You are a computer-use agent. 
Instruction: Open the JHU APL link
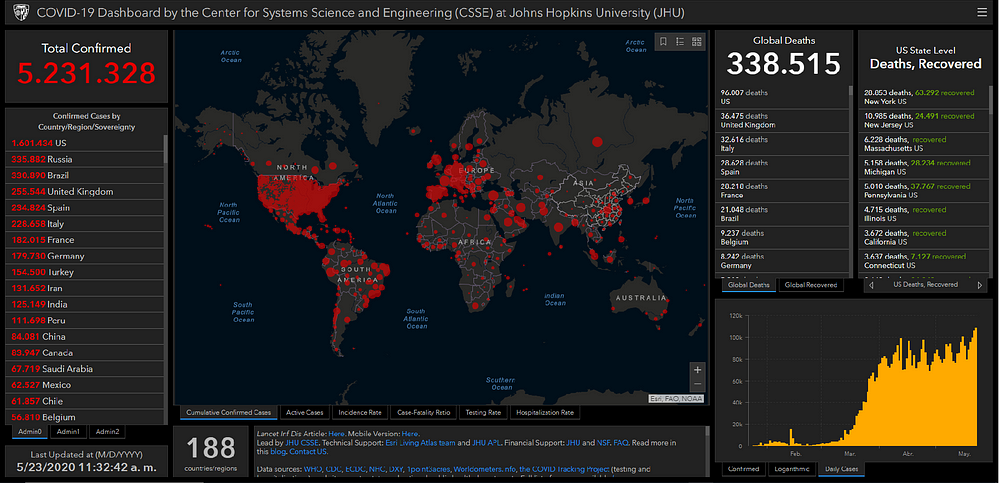487,442
